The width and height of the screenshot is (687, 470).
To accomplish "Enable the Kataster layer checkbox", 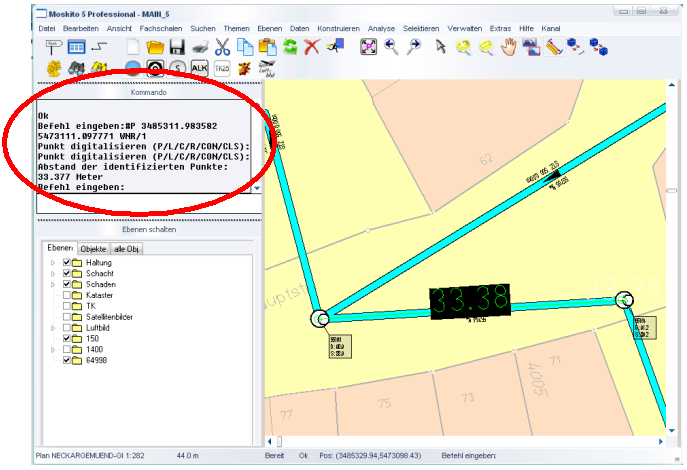I will tap(67, 296).
